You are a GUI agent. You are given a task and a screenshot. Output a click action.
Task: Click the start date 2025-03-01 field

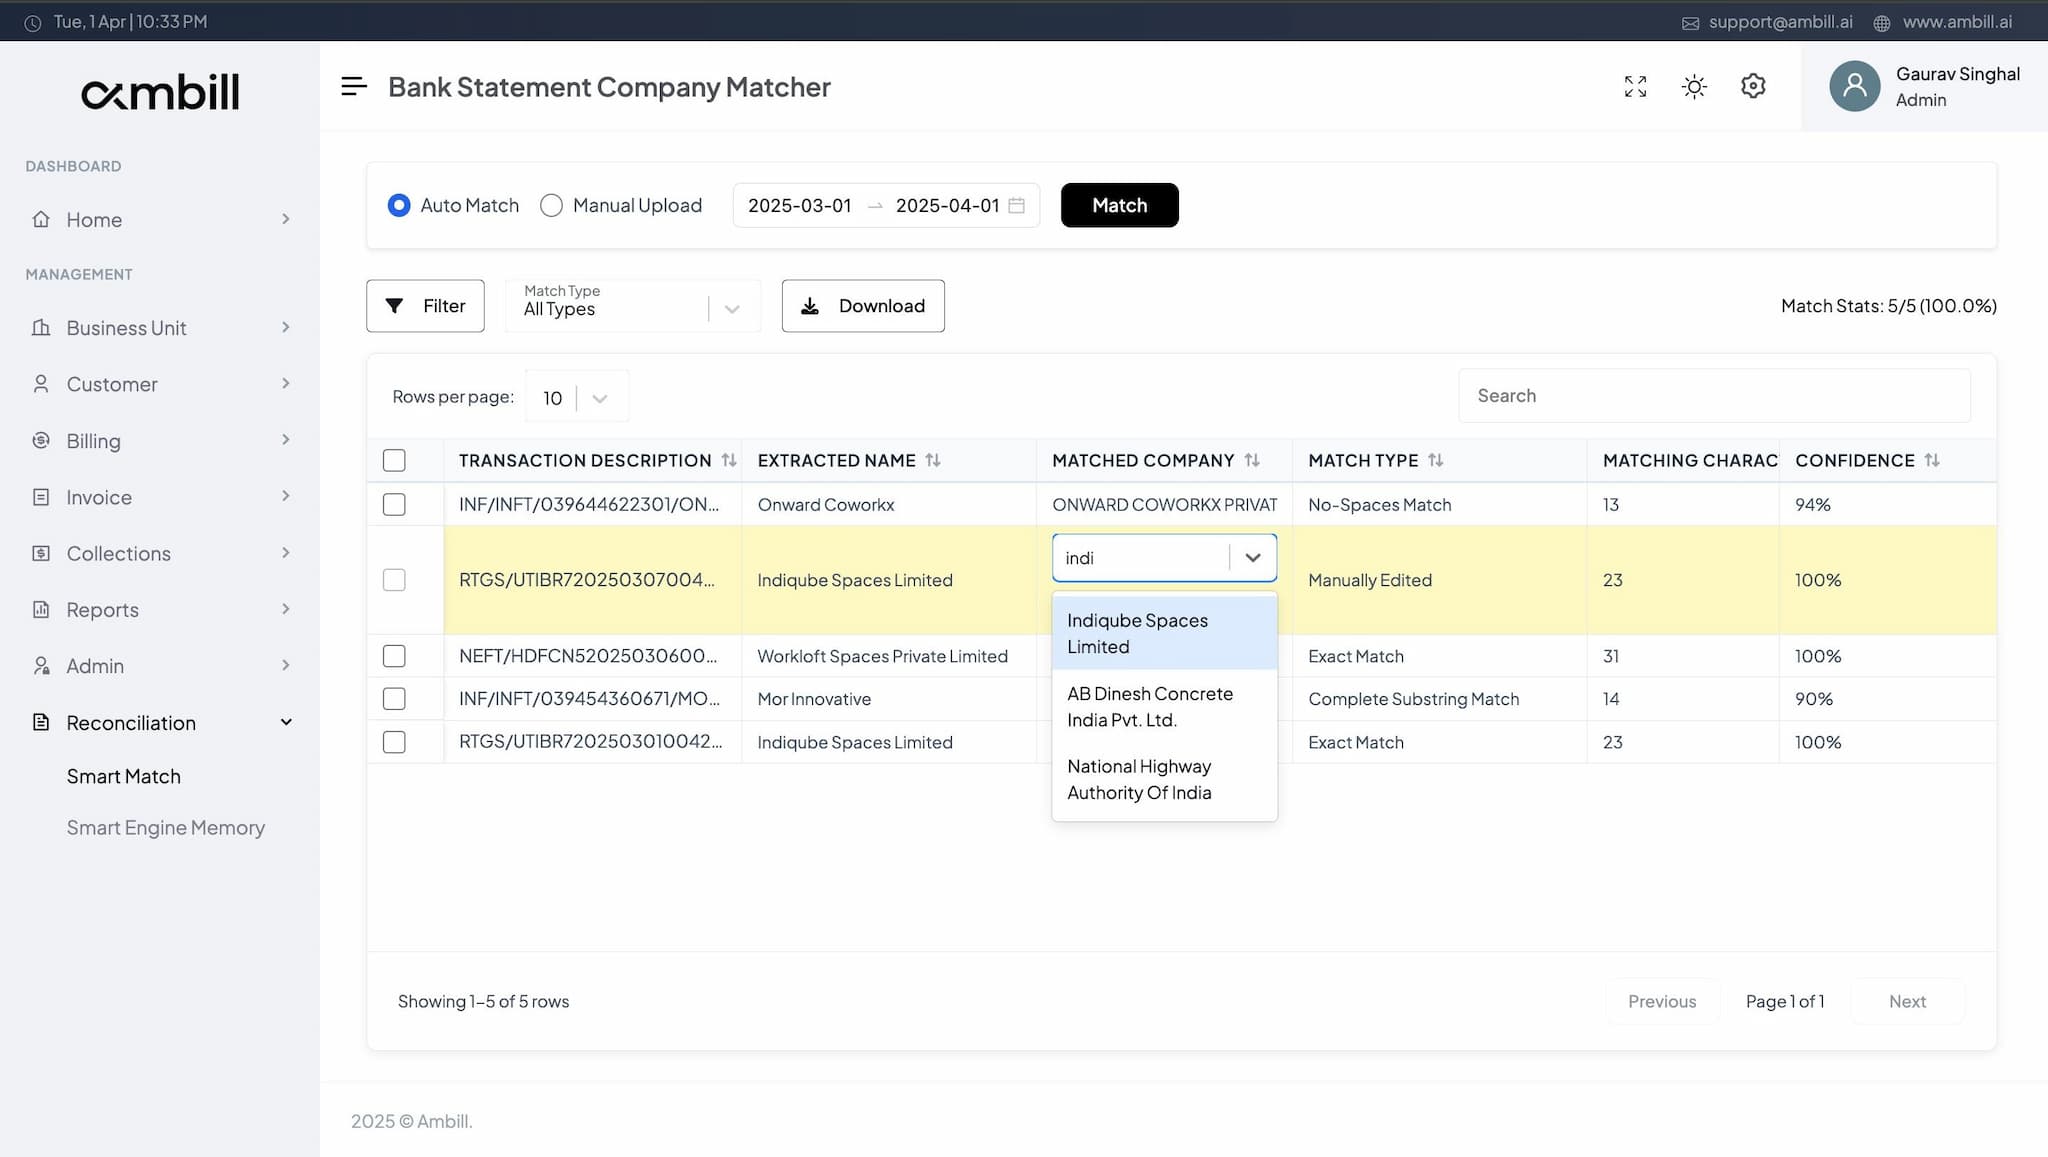point(799,205)
